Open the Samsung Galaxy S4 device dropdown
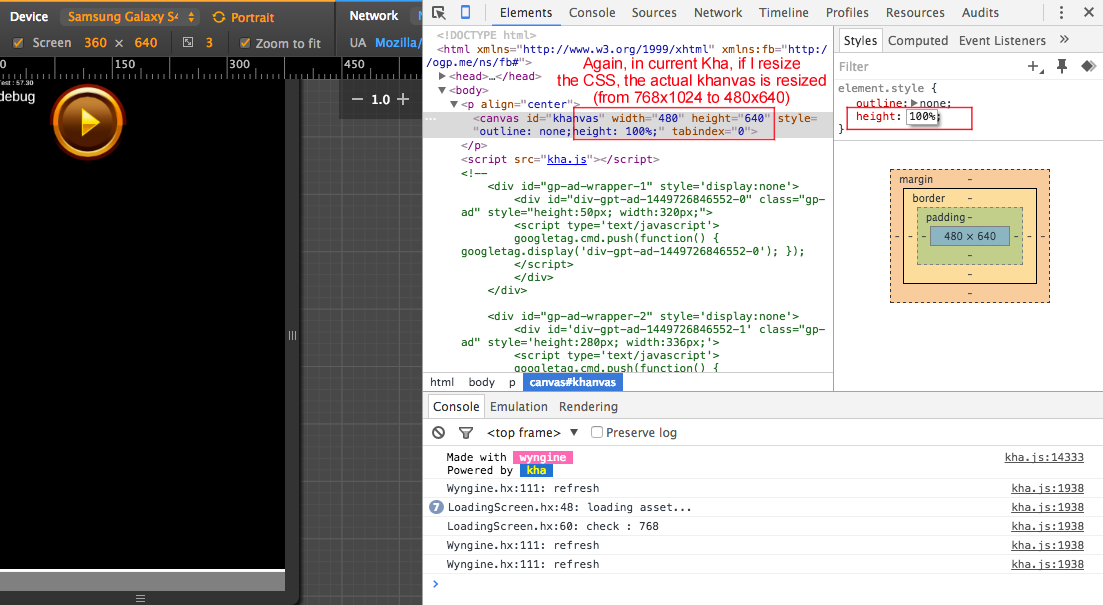Screen dimensions: 1103x605 tap(130, 17)
